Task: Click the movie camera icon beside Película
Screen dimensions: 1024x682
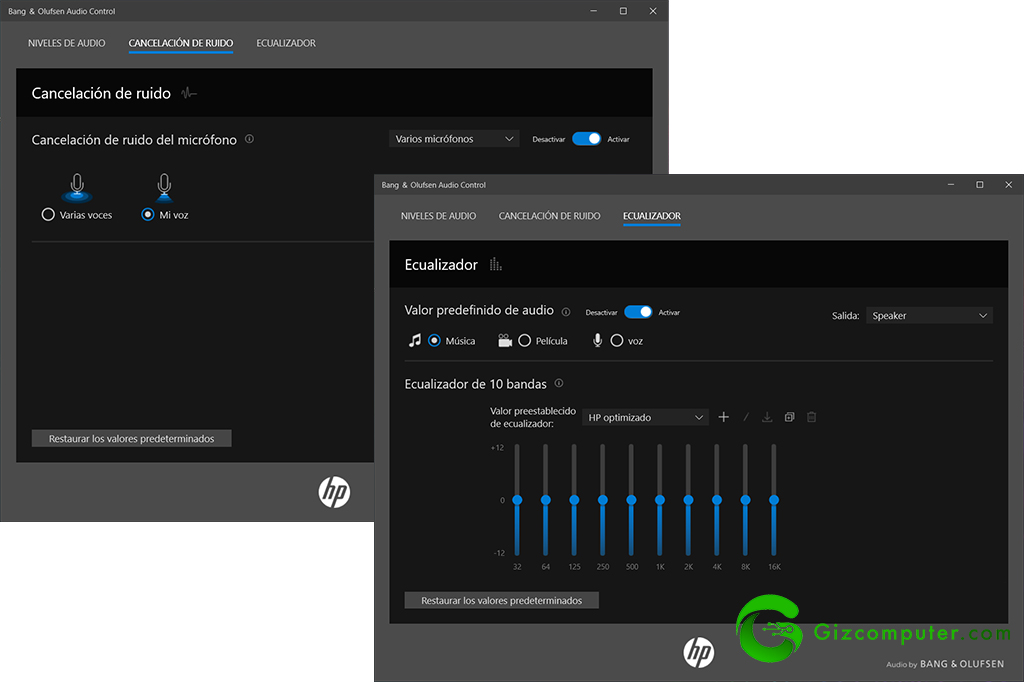Action: click(505, 341)
